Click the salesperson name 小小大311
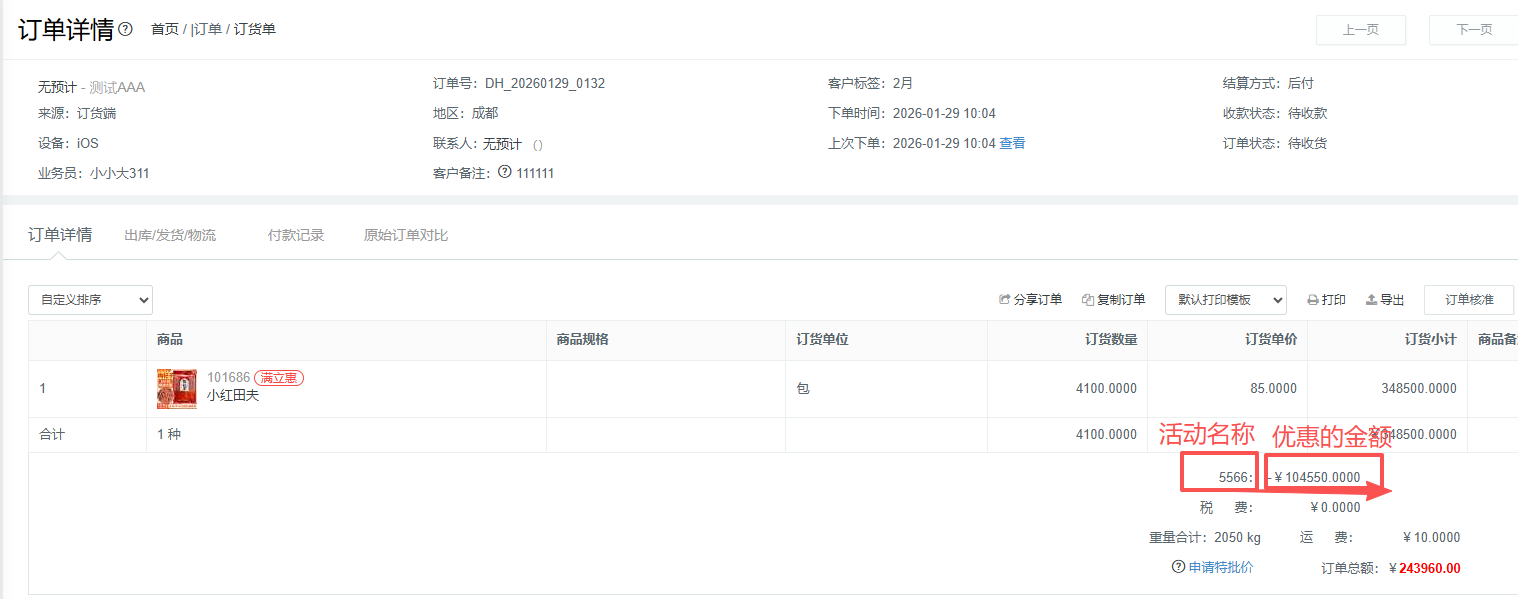The height and width of the screenshot is (599, 1518). coord(119,173)
